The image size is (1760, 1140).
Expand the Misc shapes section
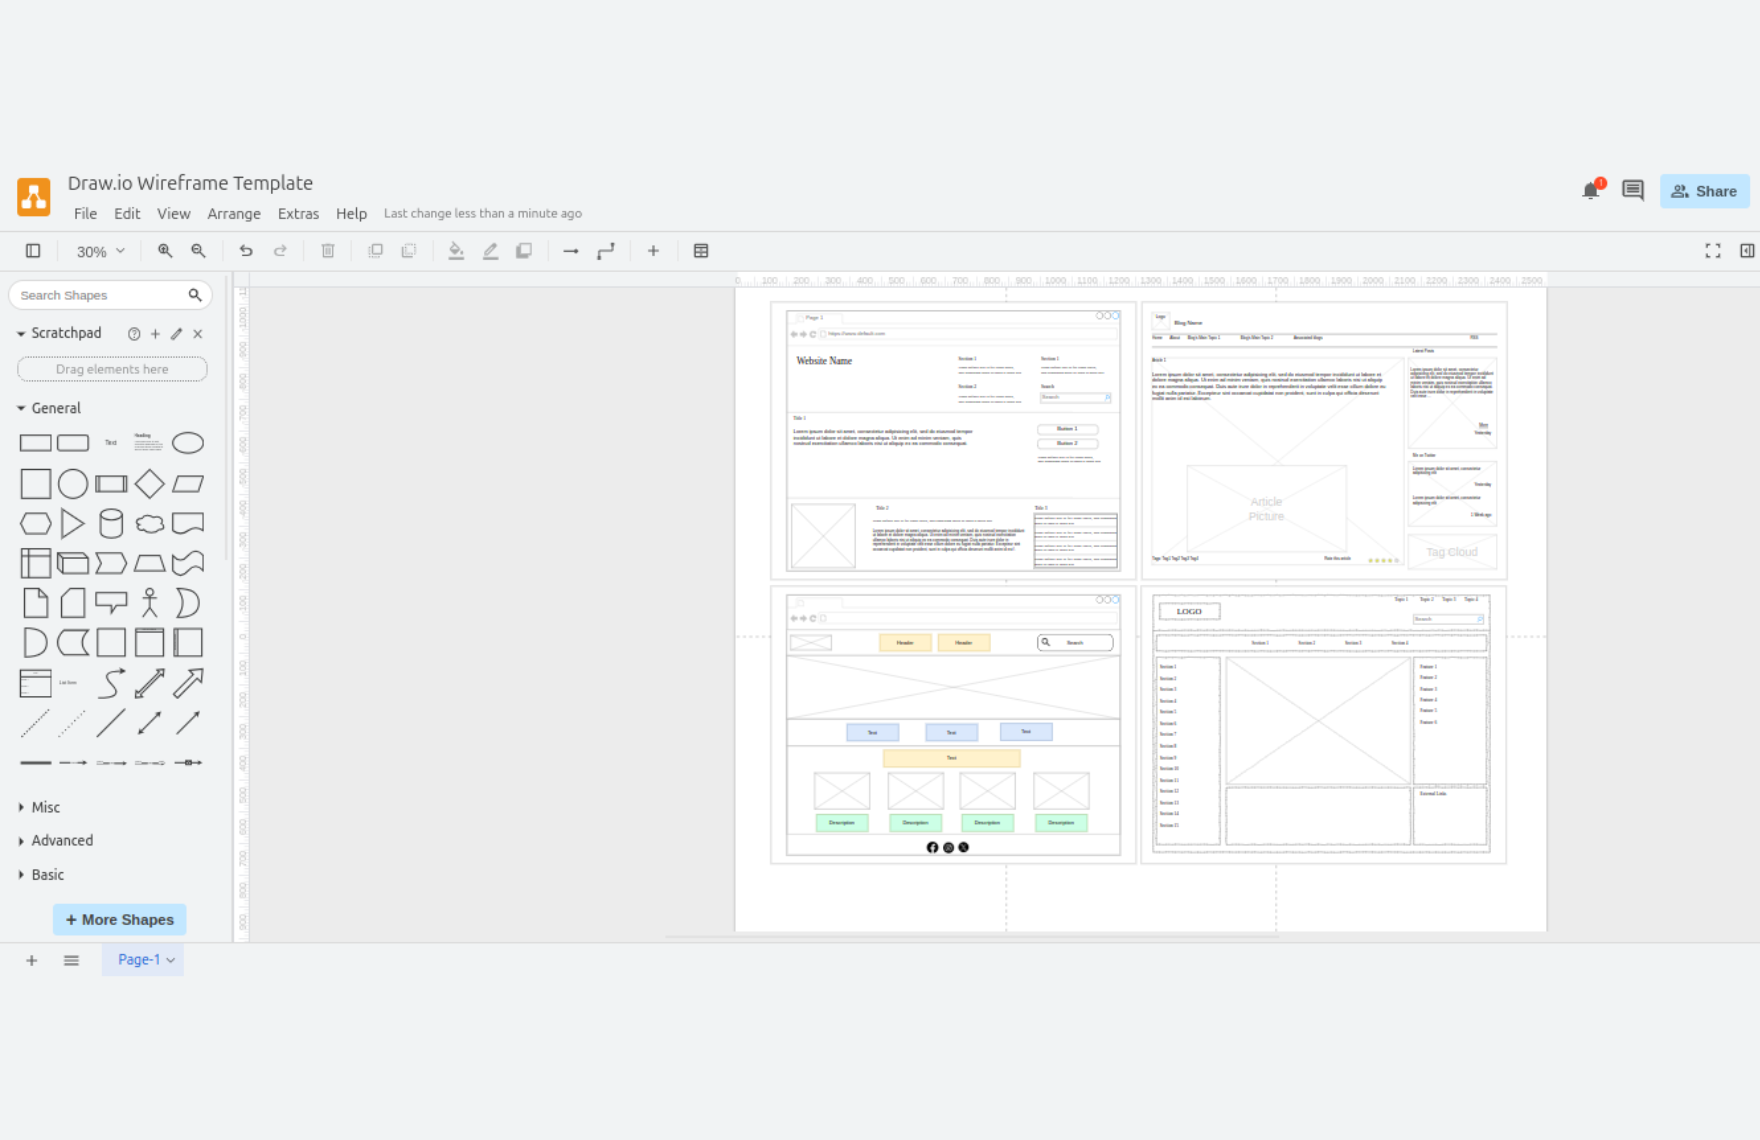pos(45,807)
